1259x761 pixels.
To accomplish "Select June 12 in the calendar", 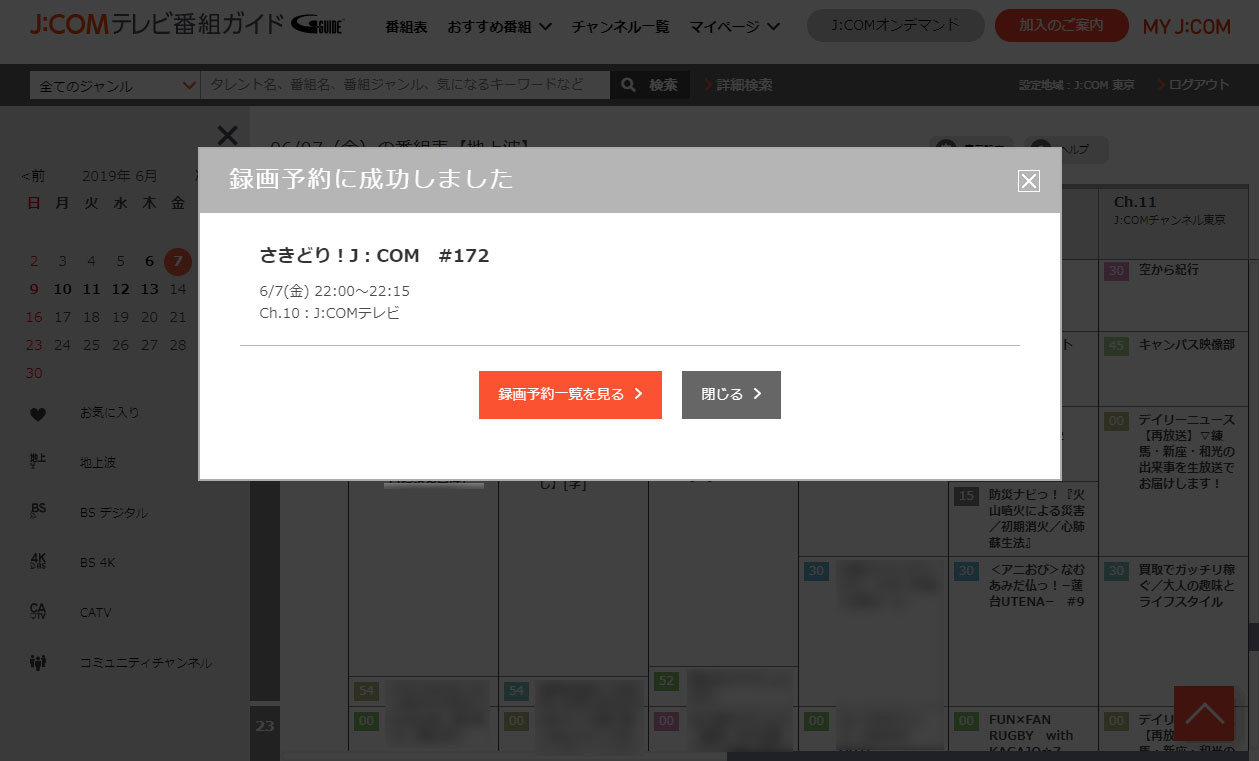I will 121,289.
